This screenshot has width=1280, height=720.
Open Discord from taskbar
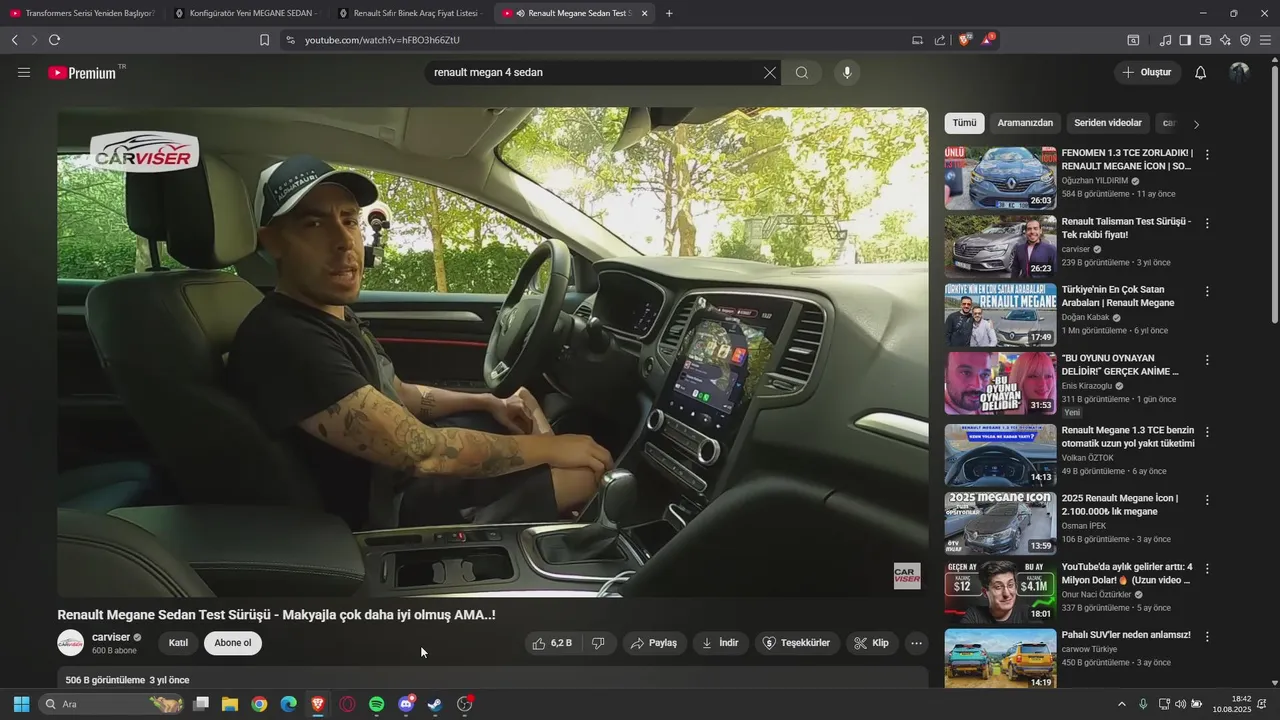406,704
